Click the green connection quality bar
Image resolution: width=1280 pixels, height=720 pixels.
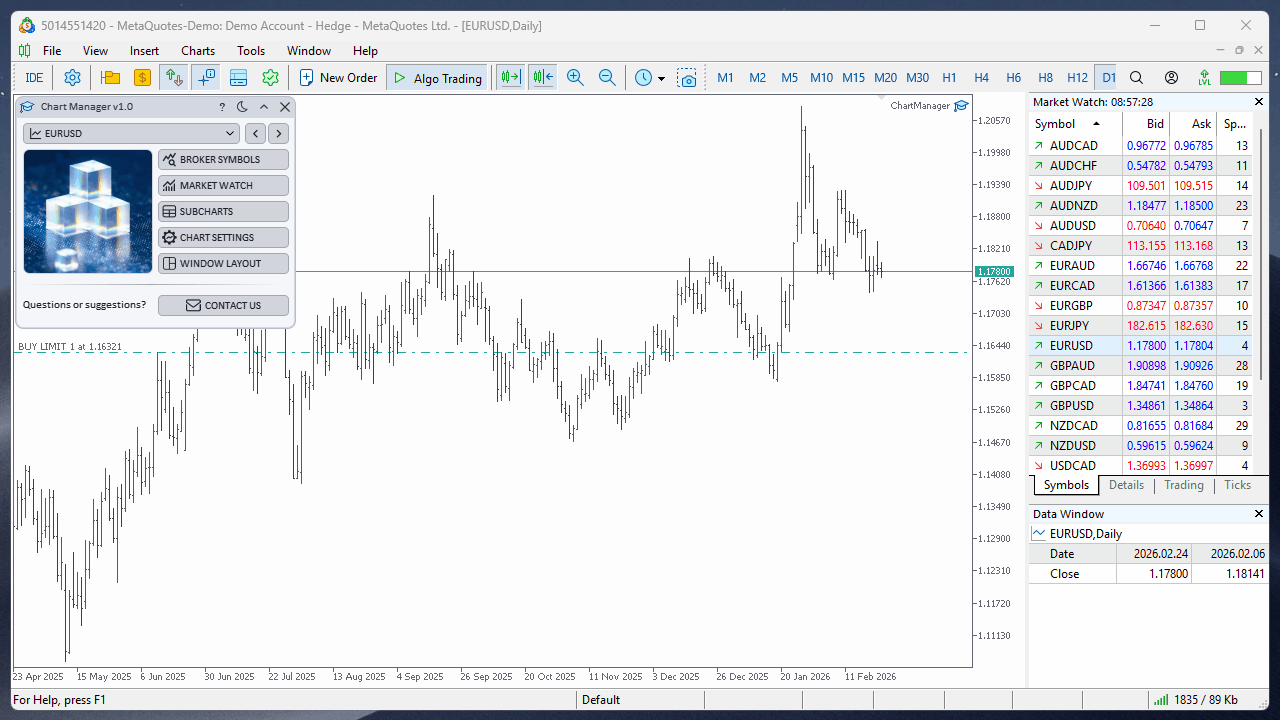point(1240,77)
